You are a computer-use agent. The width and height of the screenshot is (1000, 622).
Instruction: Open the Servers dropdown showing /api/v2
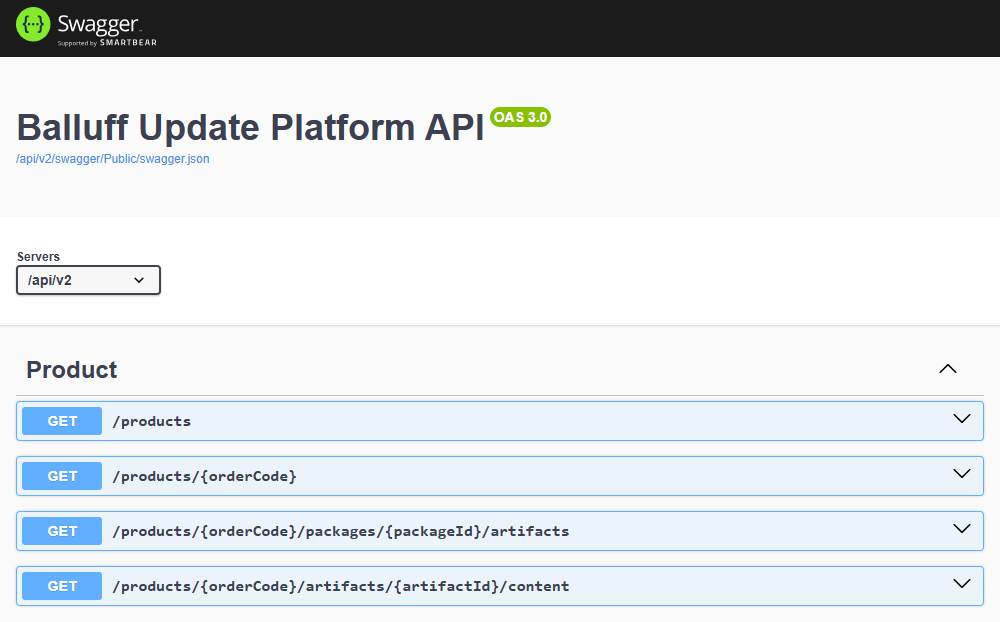point(88,280)
